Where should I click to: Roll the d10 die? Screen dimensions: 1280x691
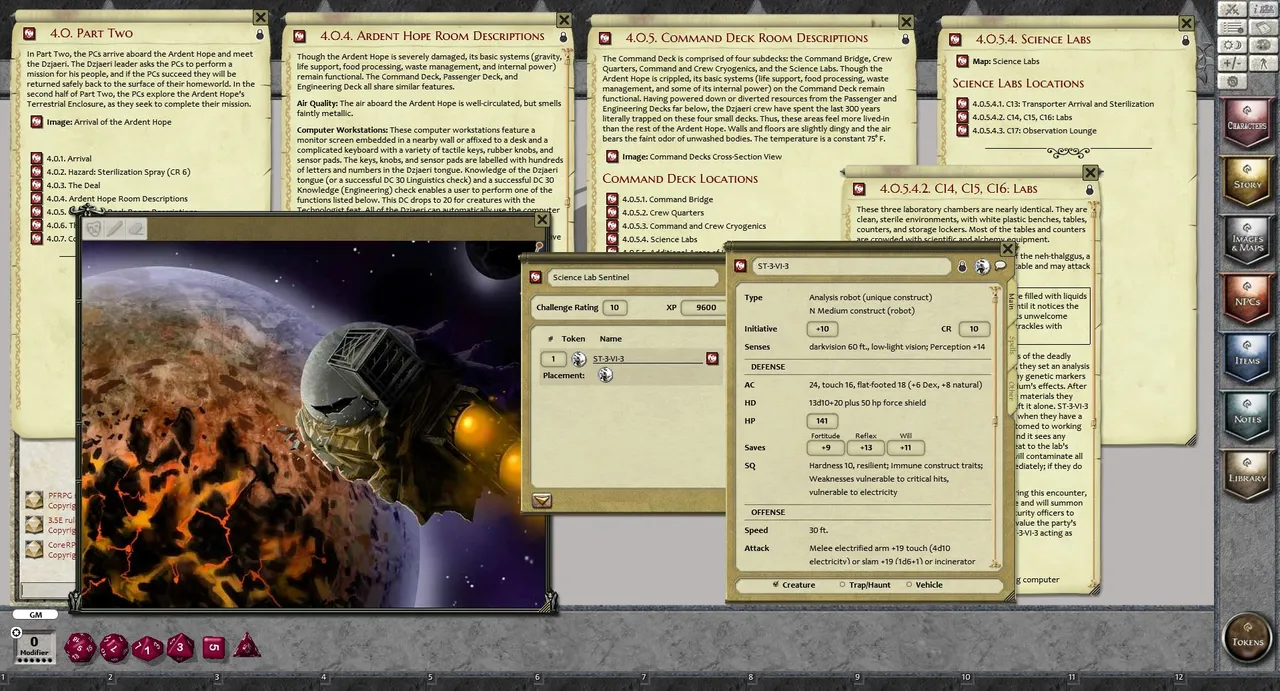pos(147,648)
